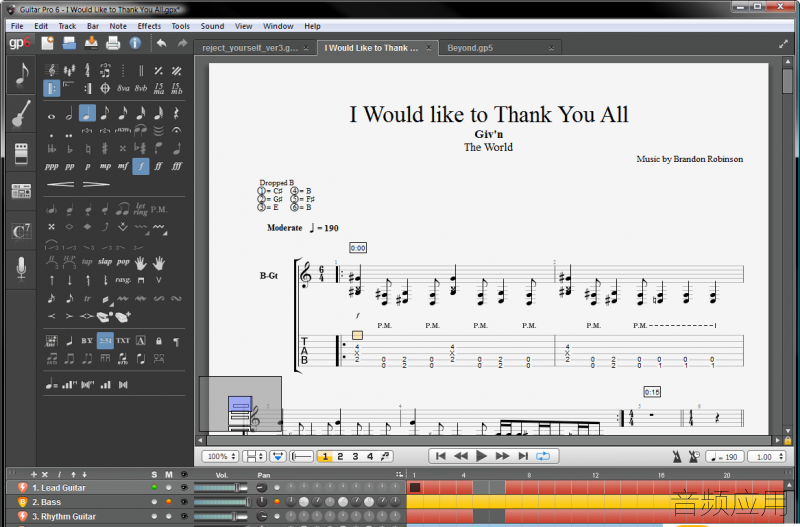
Task: Apply the palm mute P.M. effect
Action: (159, 209)
